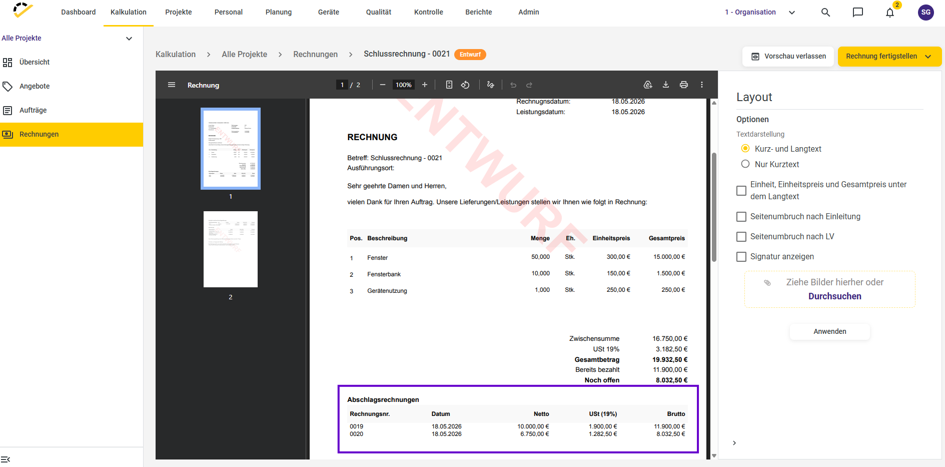Click the paperclip upload icon
Screen dimensions: 945x467
coord(767,283)
